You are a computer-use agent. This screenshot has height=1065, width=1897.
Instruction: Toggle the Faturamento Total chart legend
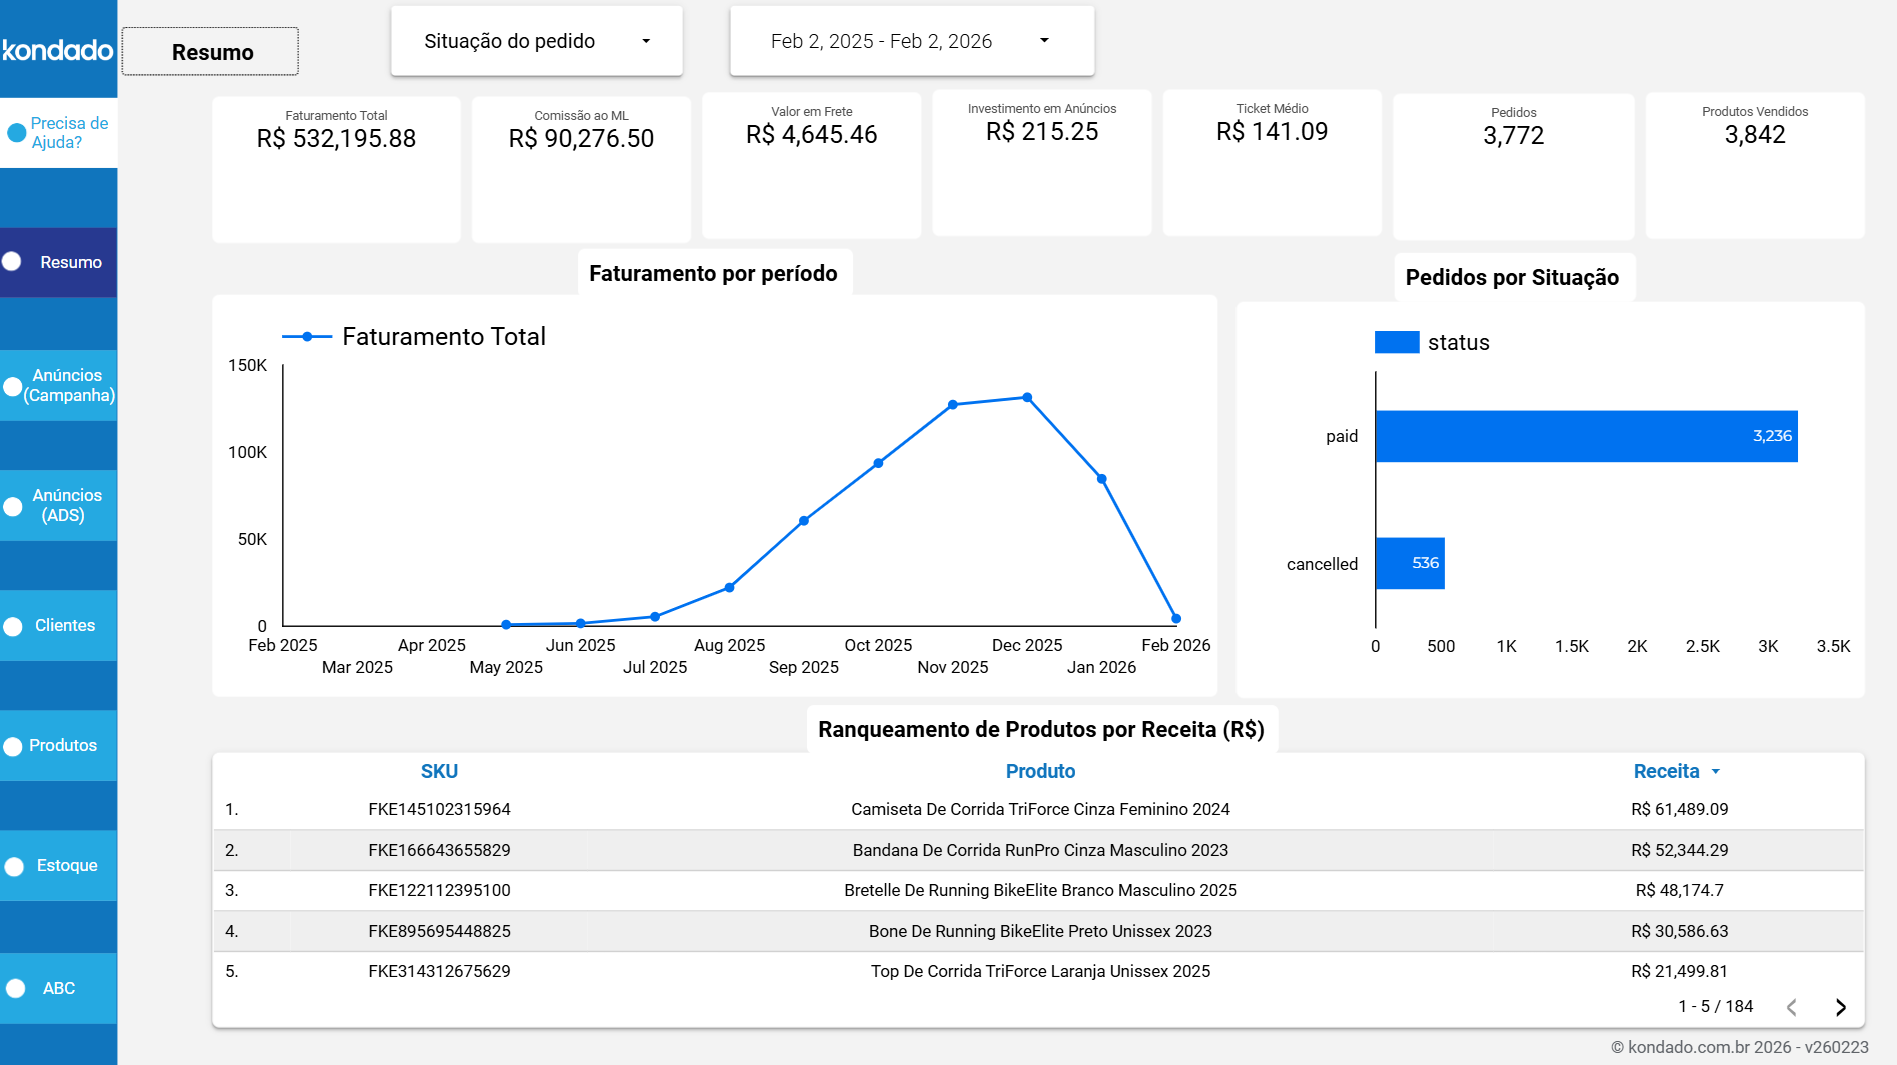414,336
